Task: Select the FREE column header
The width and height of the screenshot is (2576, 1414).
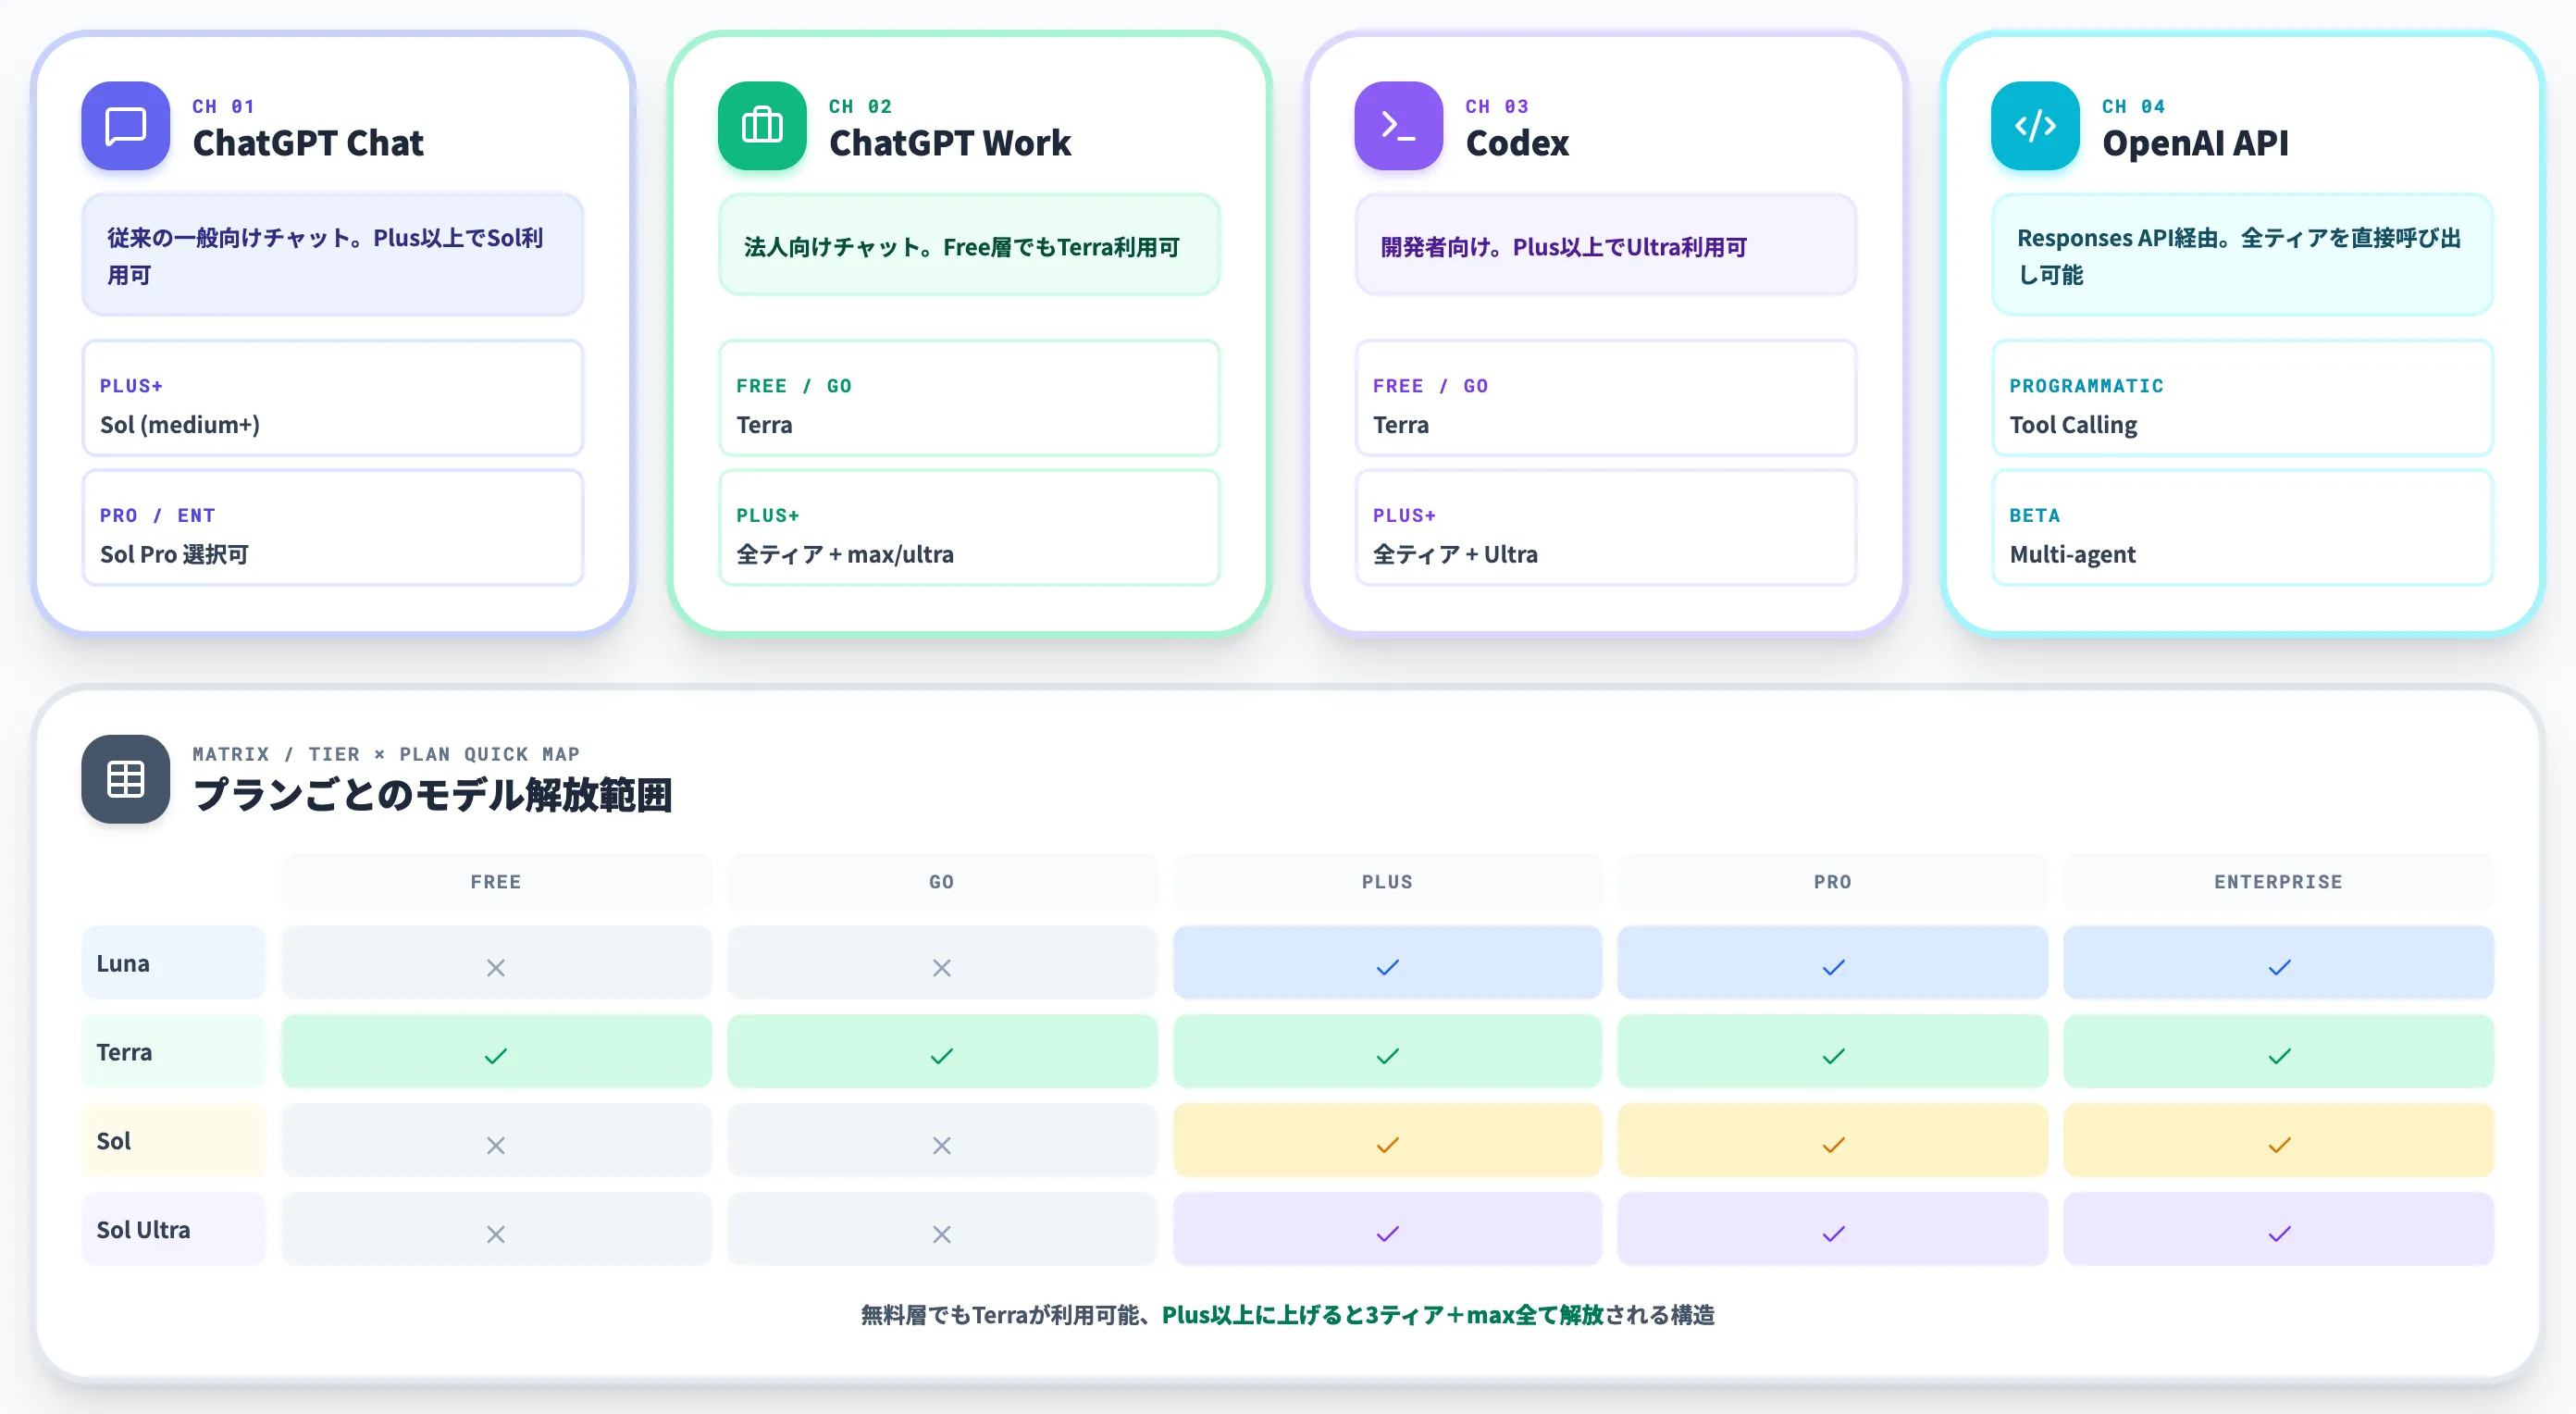Action: point(496,882)
